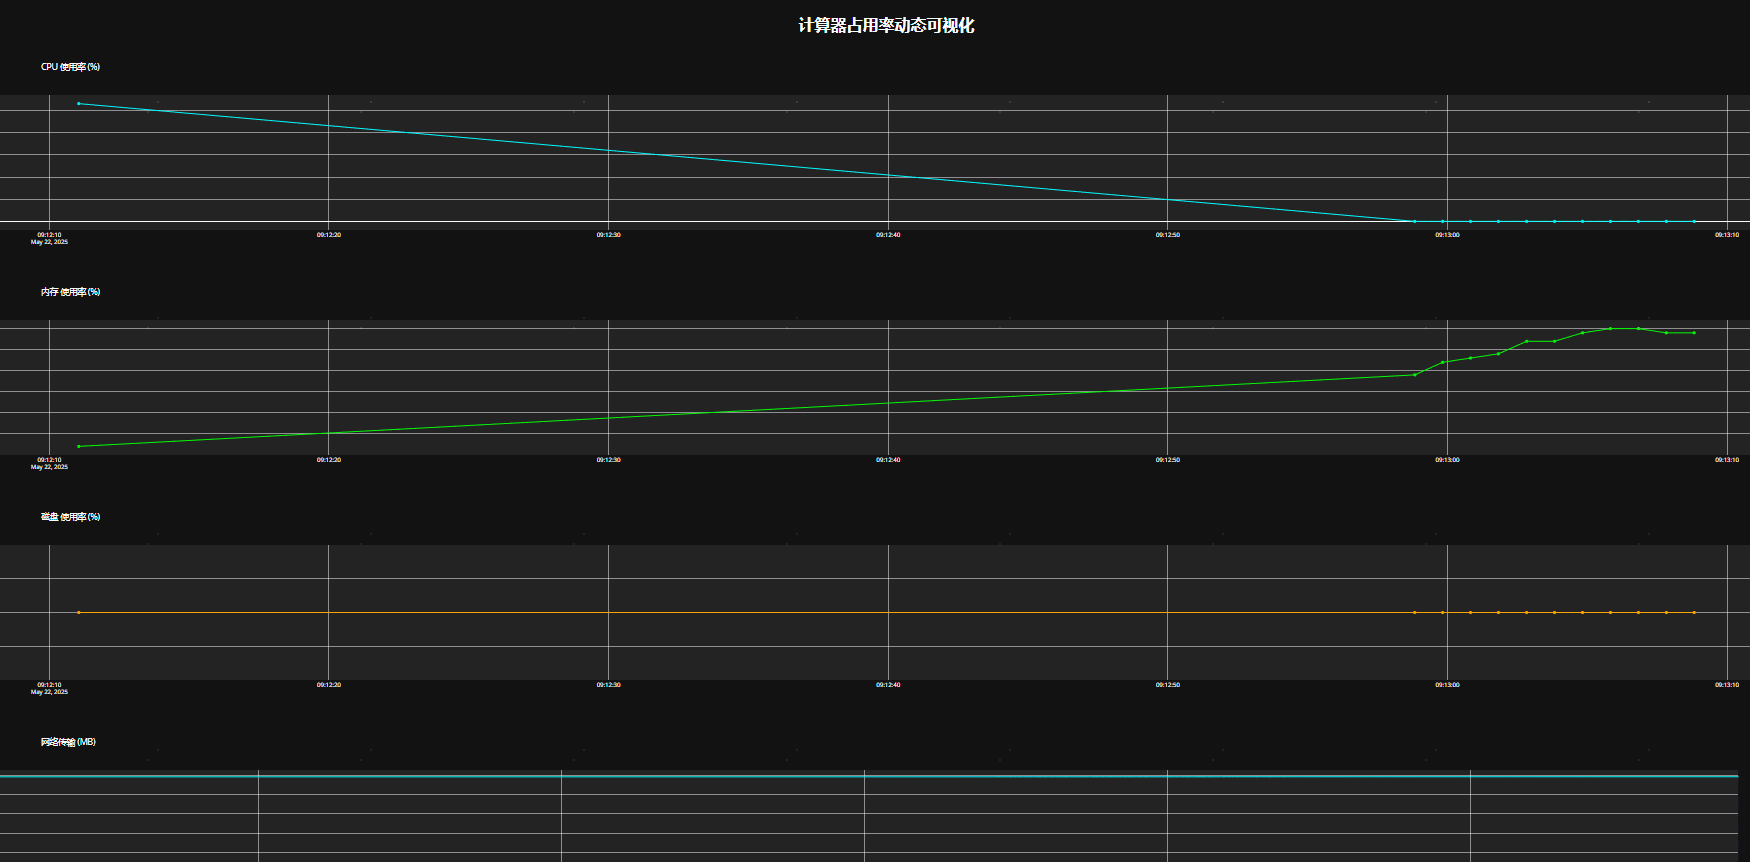Screen dimensions: 1750x862
Task: Click the page title 计算器占用率动态可视化
Action: 886,25
